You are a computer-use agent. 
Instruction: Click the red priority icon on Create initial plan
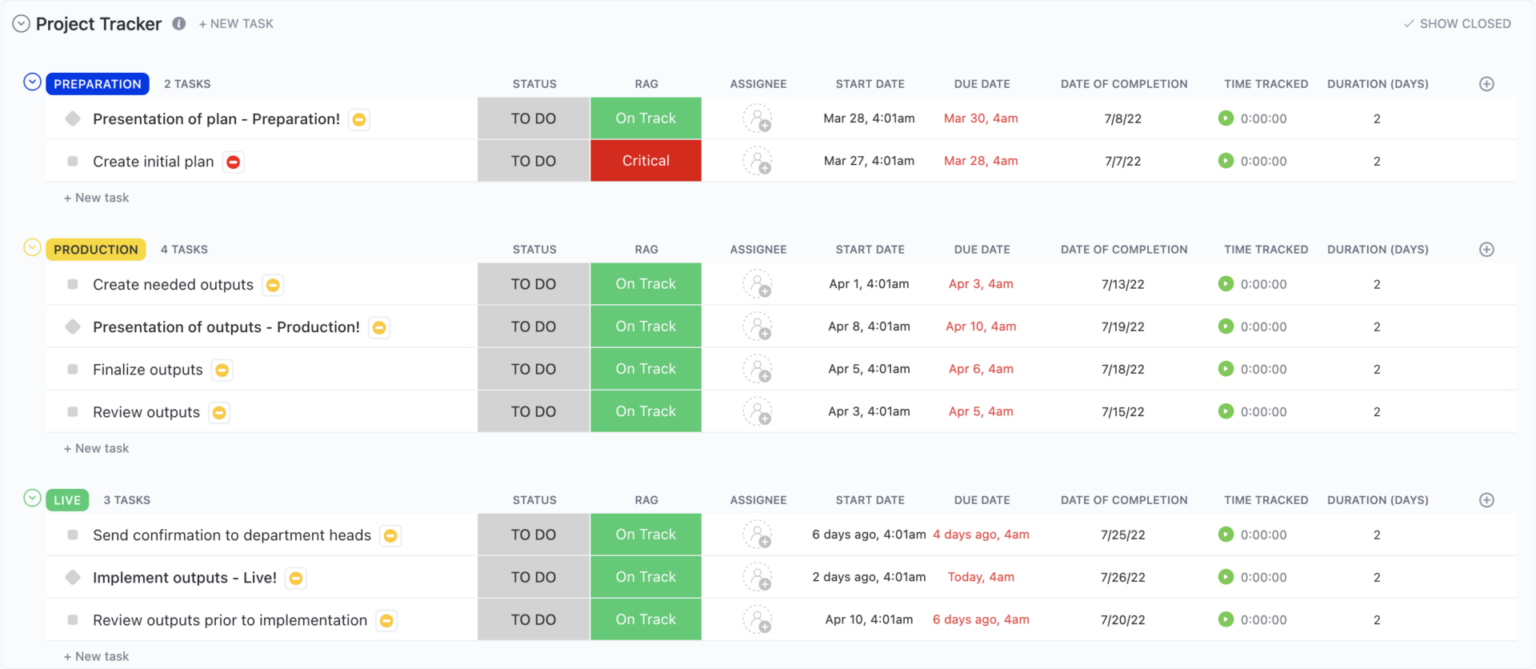coord(231,160)
